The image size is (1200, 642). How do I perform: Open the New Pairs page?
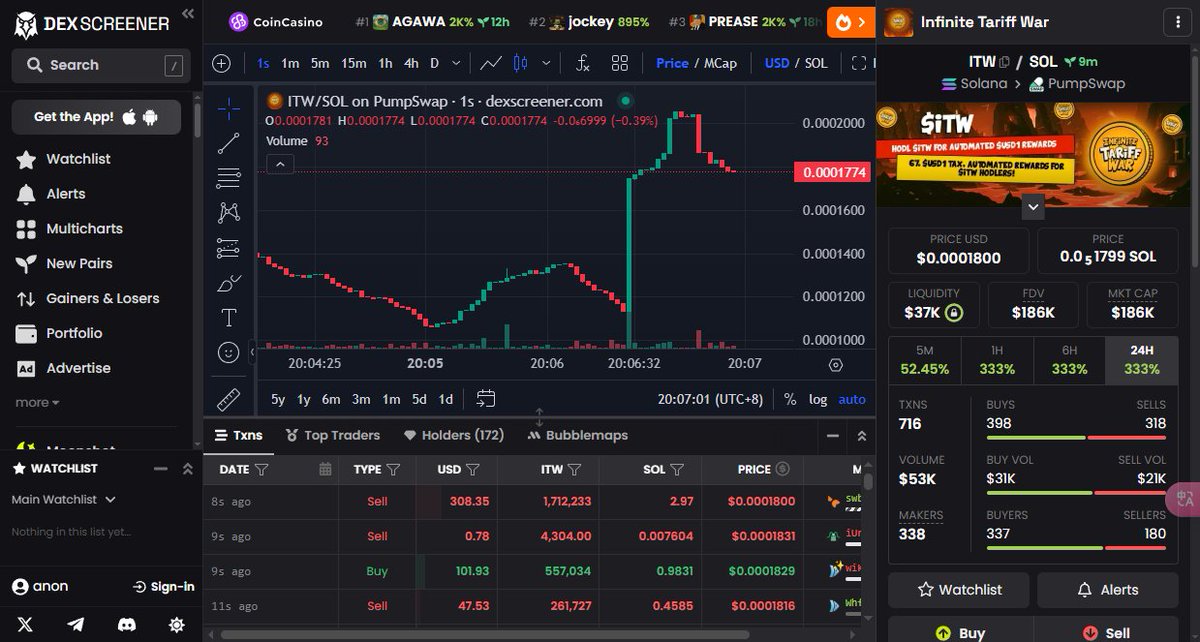(79, 263)
